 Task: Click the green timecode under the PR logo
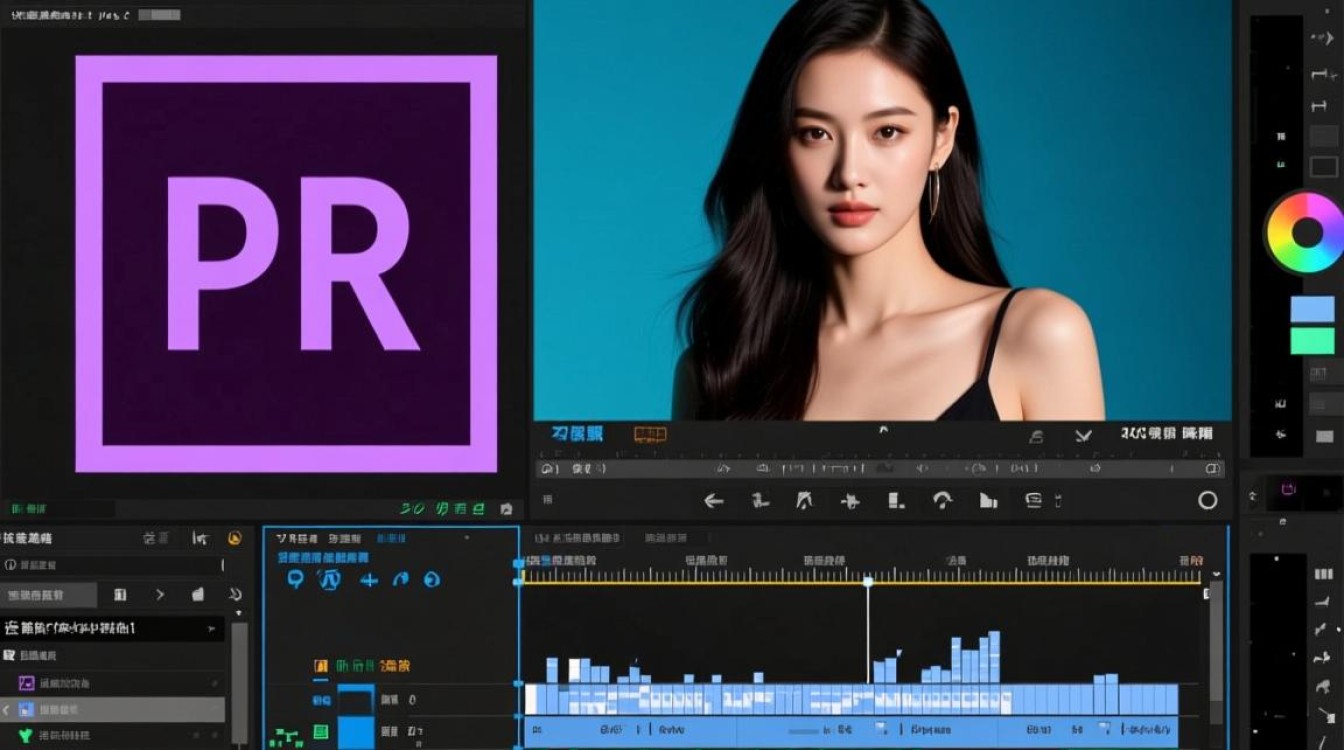point(441,509)
